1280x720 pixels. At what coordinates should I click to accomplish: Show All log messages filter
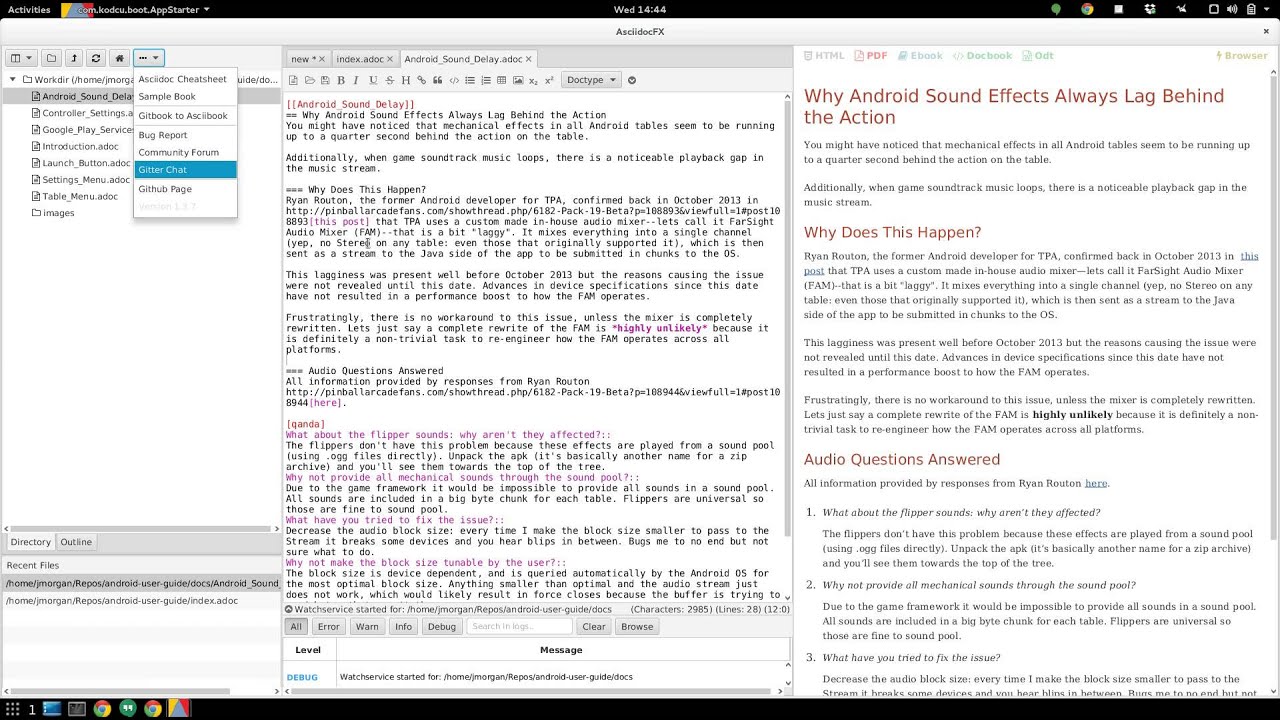(296, 627)
